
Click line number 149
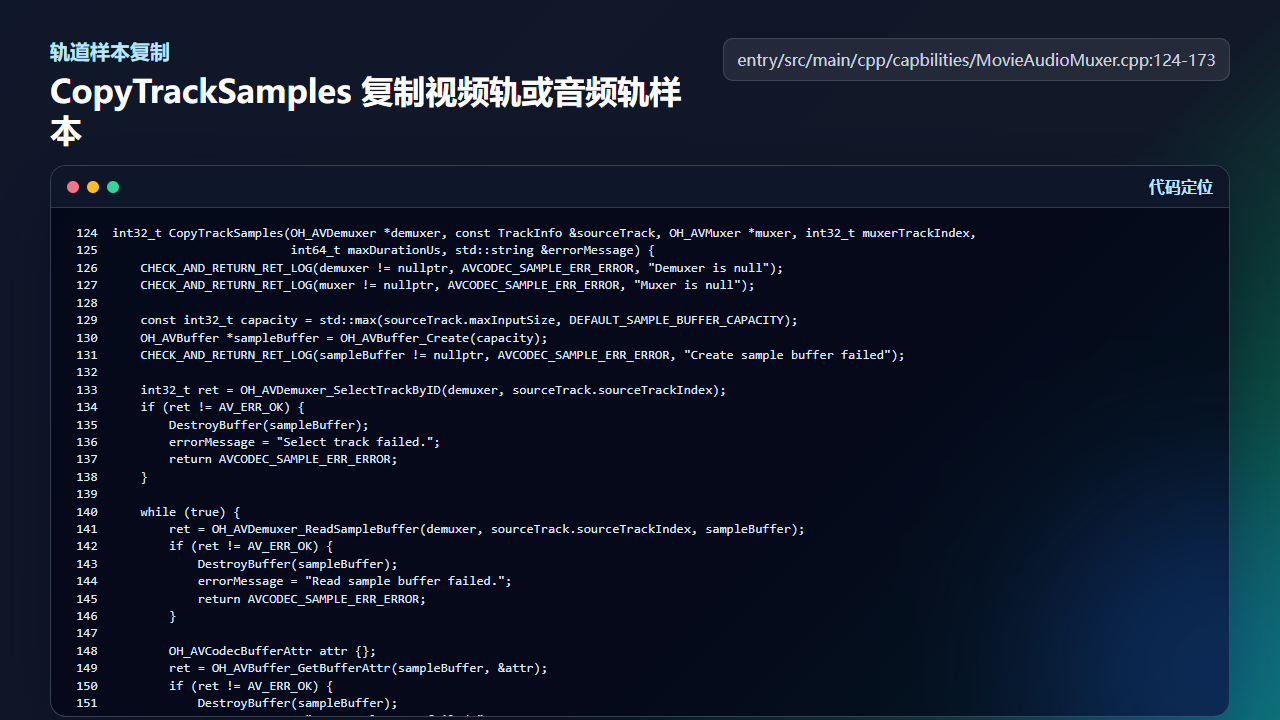point(87,668)
